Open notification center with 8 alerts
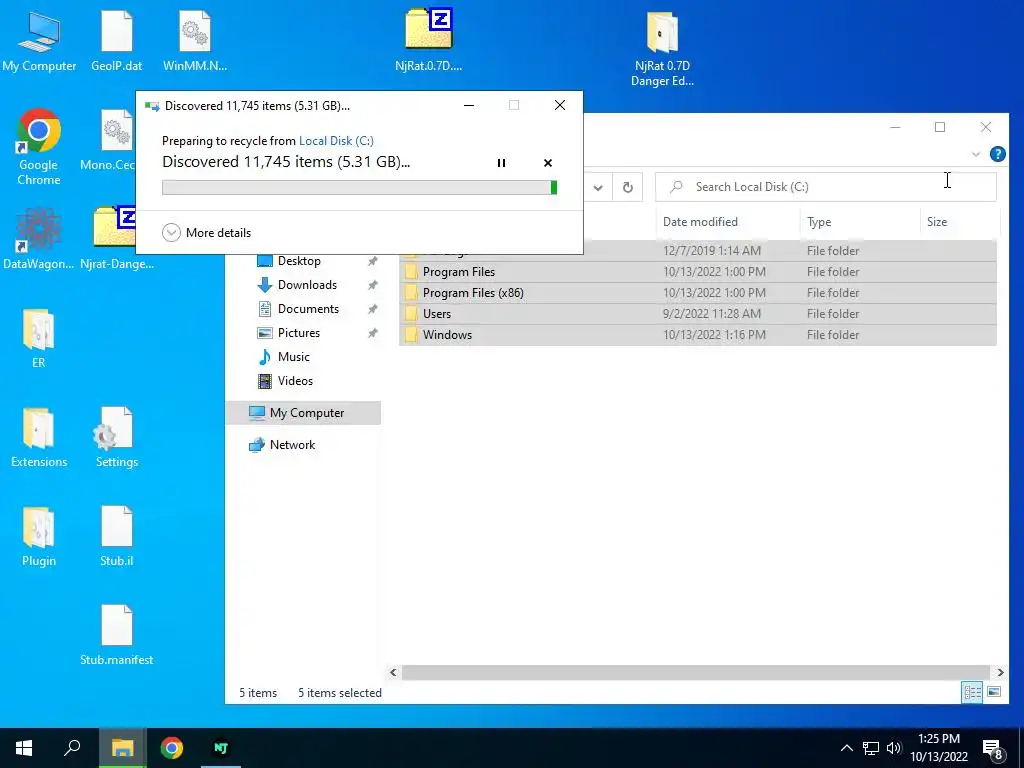The height and width of the screenshot is (768, 1024). tap(993, 750)
